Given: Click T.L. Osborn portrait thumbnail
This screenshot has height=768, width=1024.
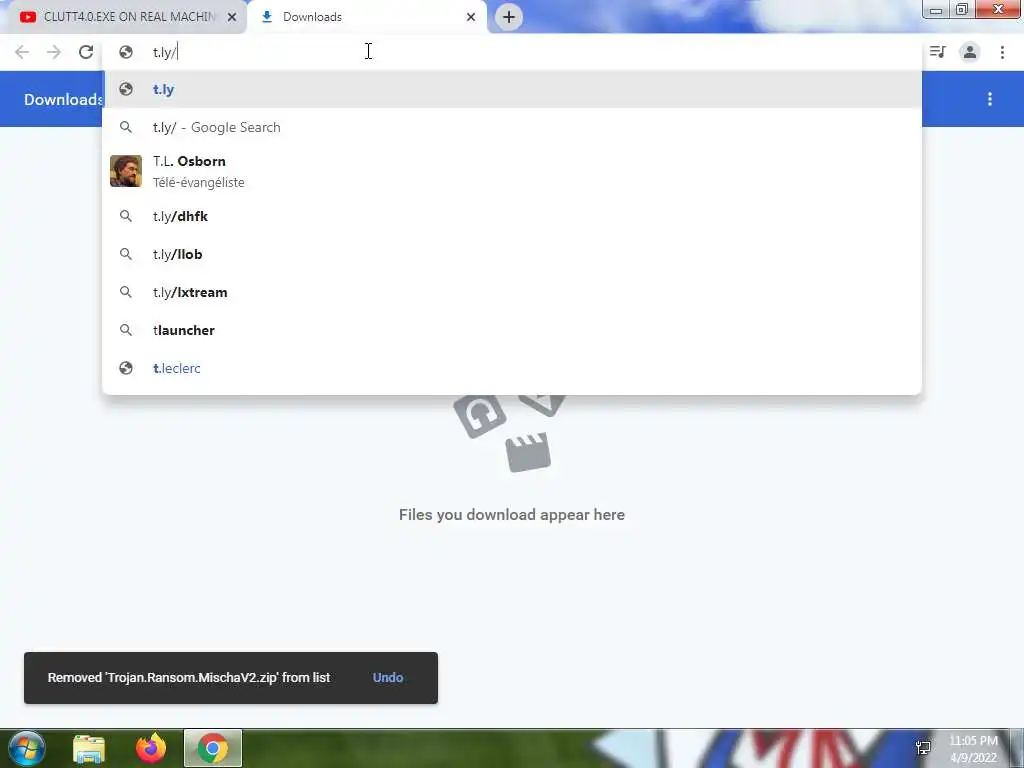Looking at the screenshot, I should [x=126, y=171].
